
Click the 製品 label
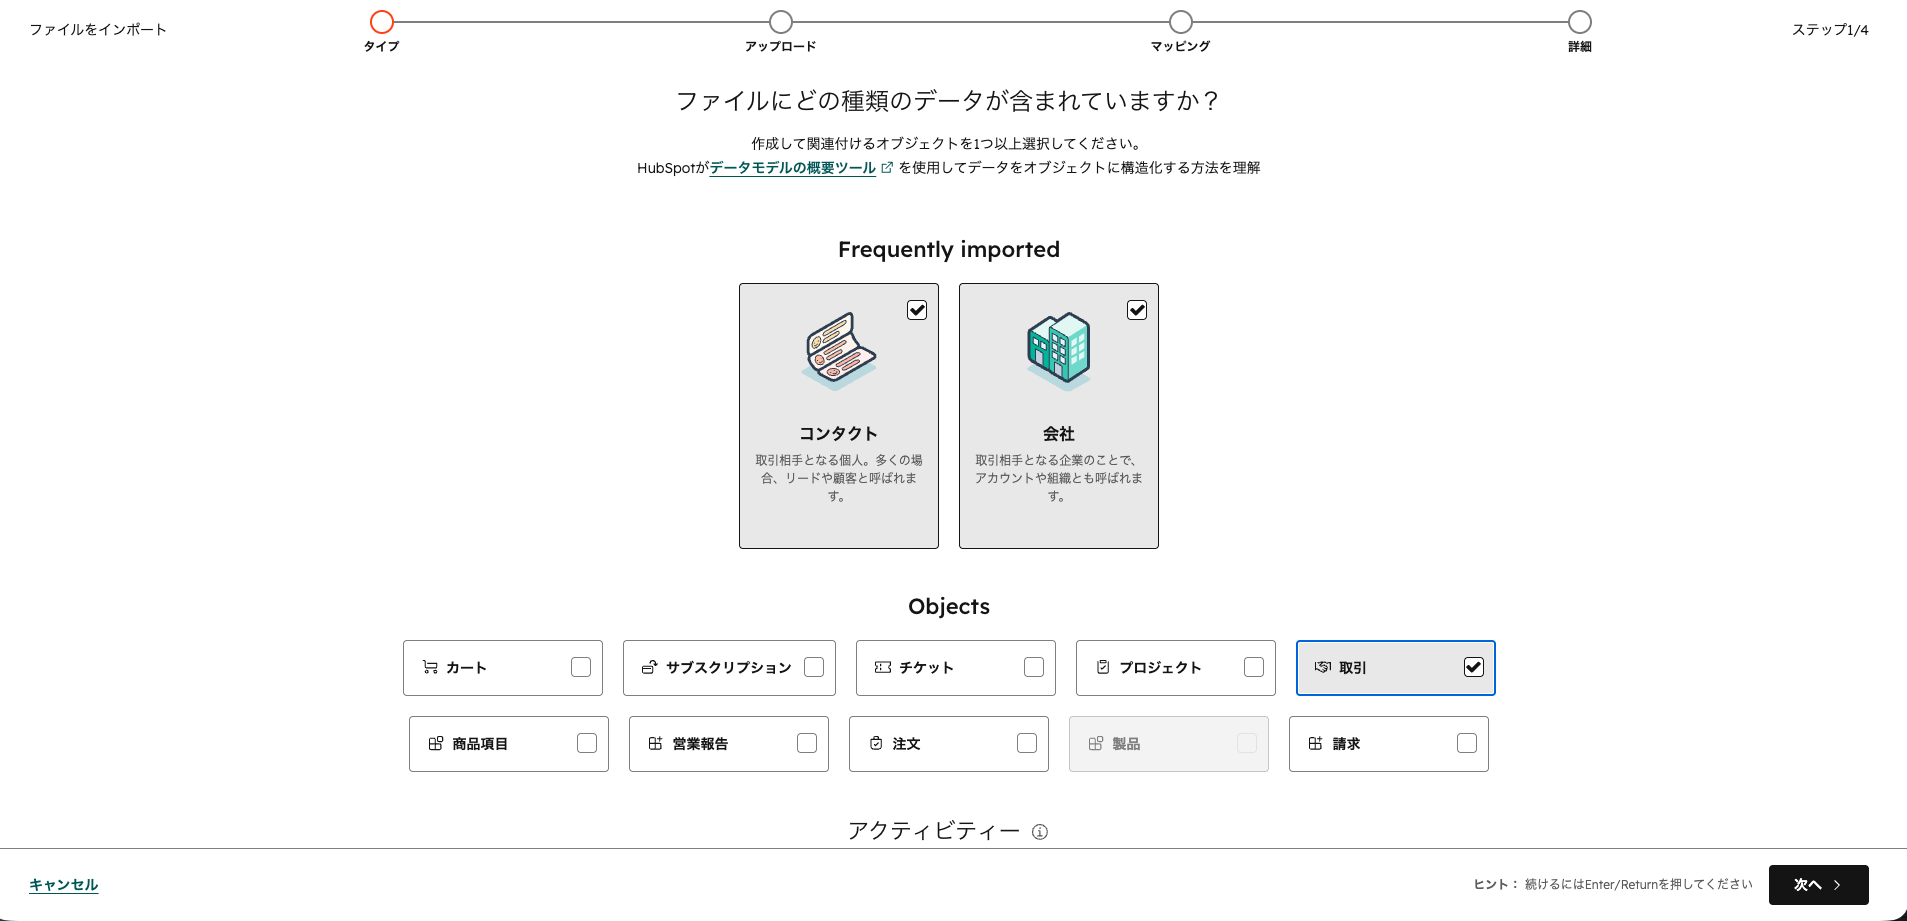1126,743
